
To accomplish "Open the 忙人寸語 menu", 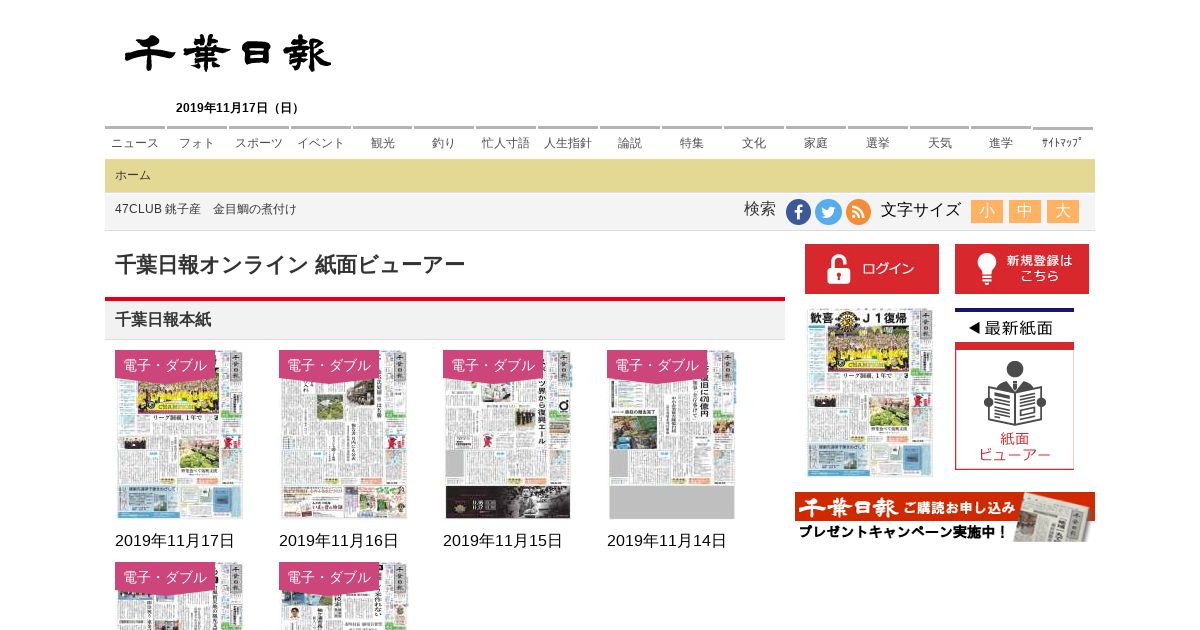I will click(506, 142).
